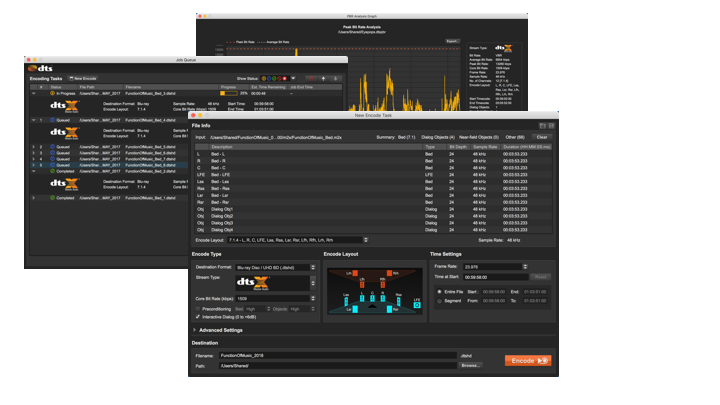
Task: Expand the Advanced Settings section
Action: coord(195,329)
